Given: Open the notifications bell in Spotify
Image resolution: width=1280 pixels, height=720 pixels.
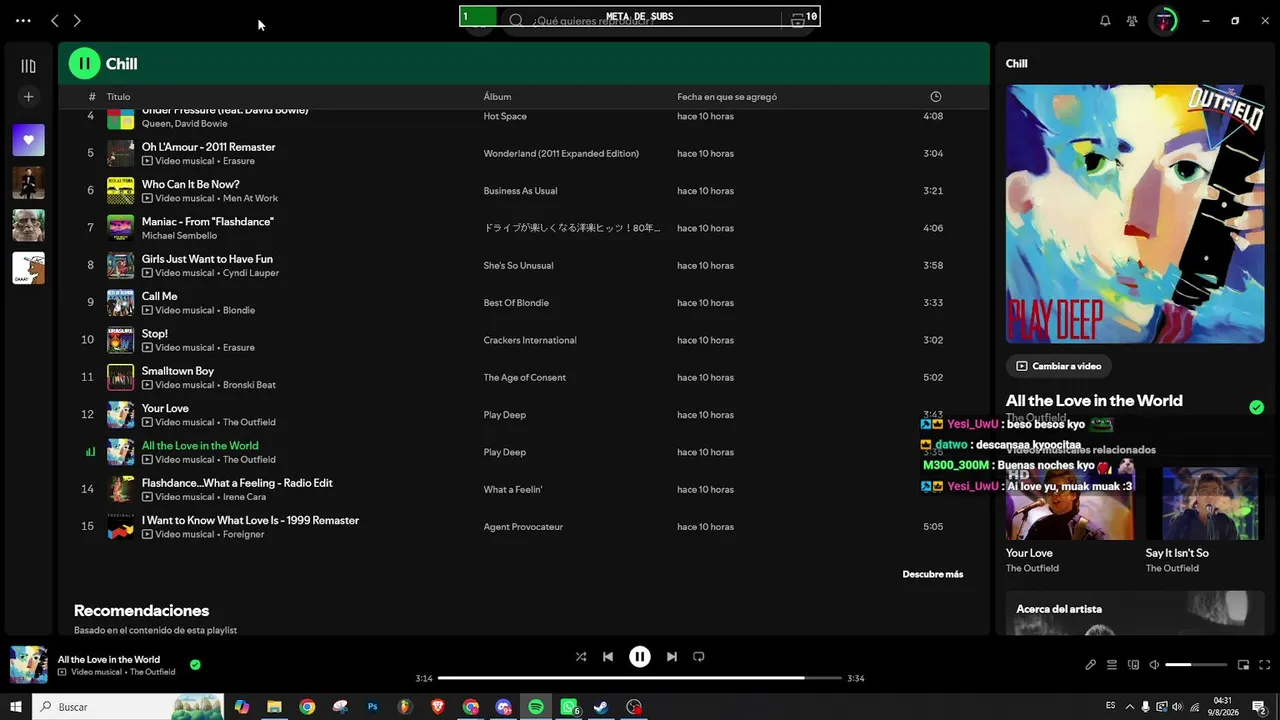Looking at the screenshot, I should (x=1105, y=20).
